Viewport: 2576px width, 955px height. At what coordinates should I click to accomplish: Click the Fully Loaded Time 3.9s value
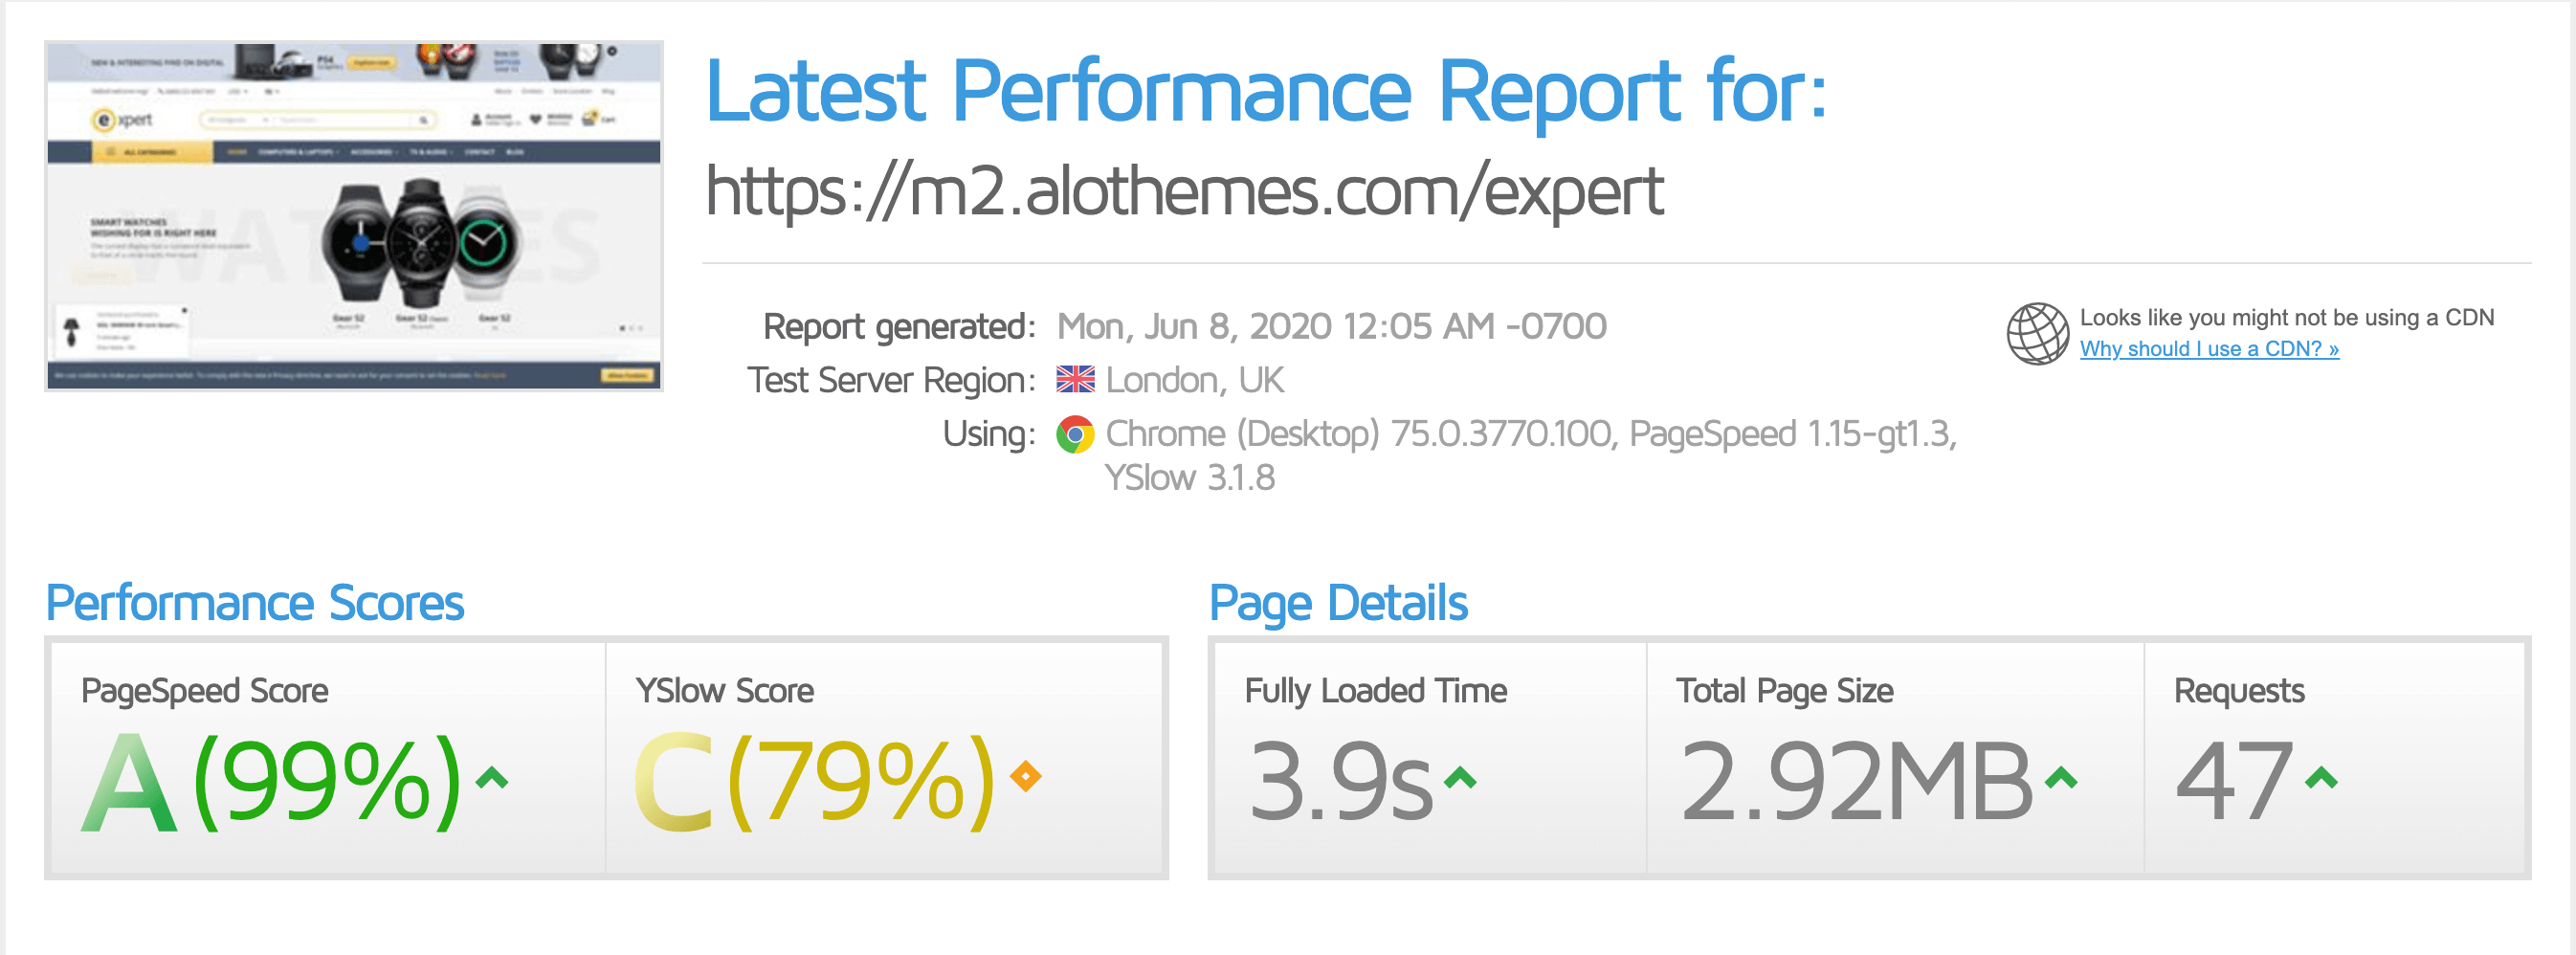1340,781
